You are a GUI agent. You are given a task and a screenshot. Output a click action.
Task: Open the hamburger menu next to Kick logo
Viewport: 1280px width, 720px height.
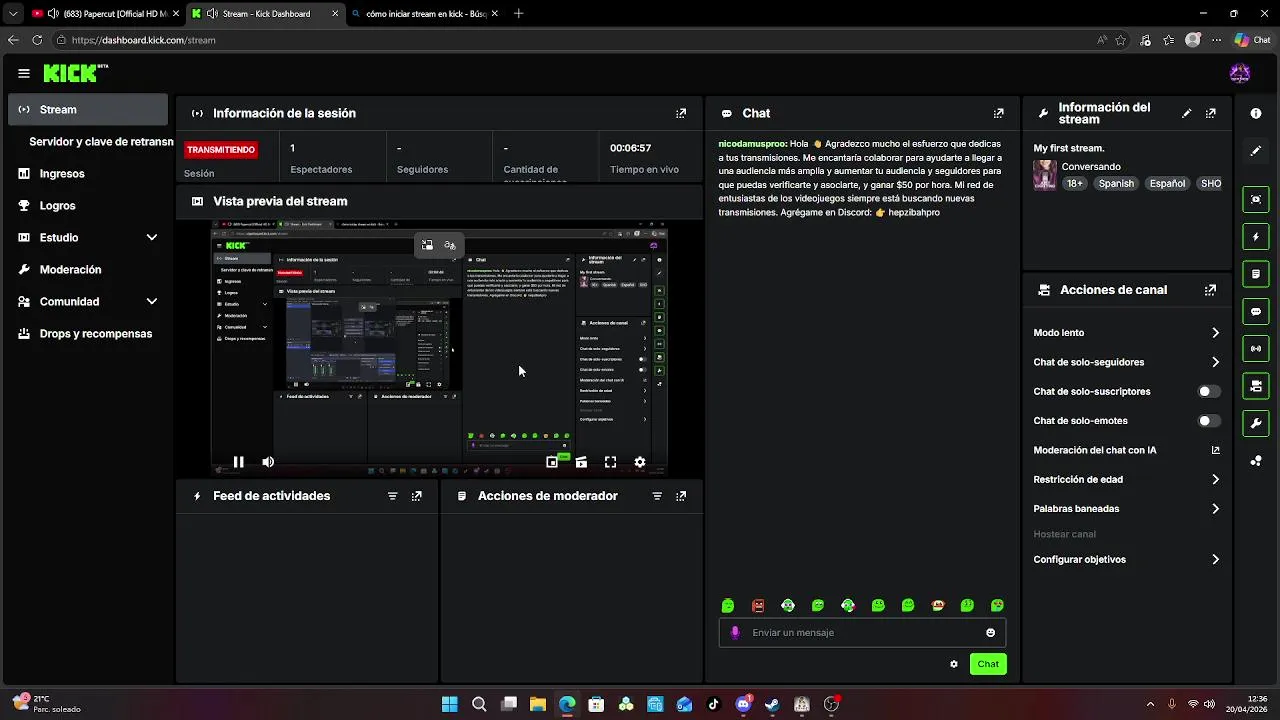[x=24, y=73]
